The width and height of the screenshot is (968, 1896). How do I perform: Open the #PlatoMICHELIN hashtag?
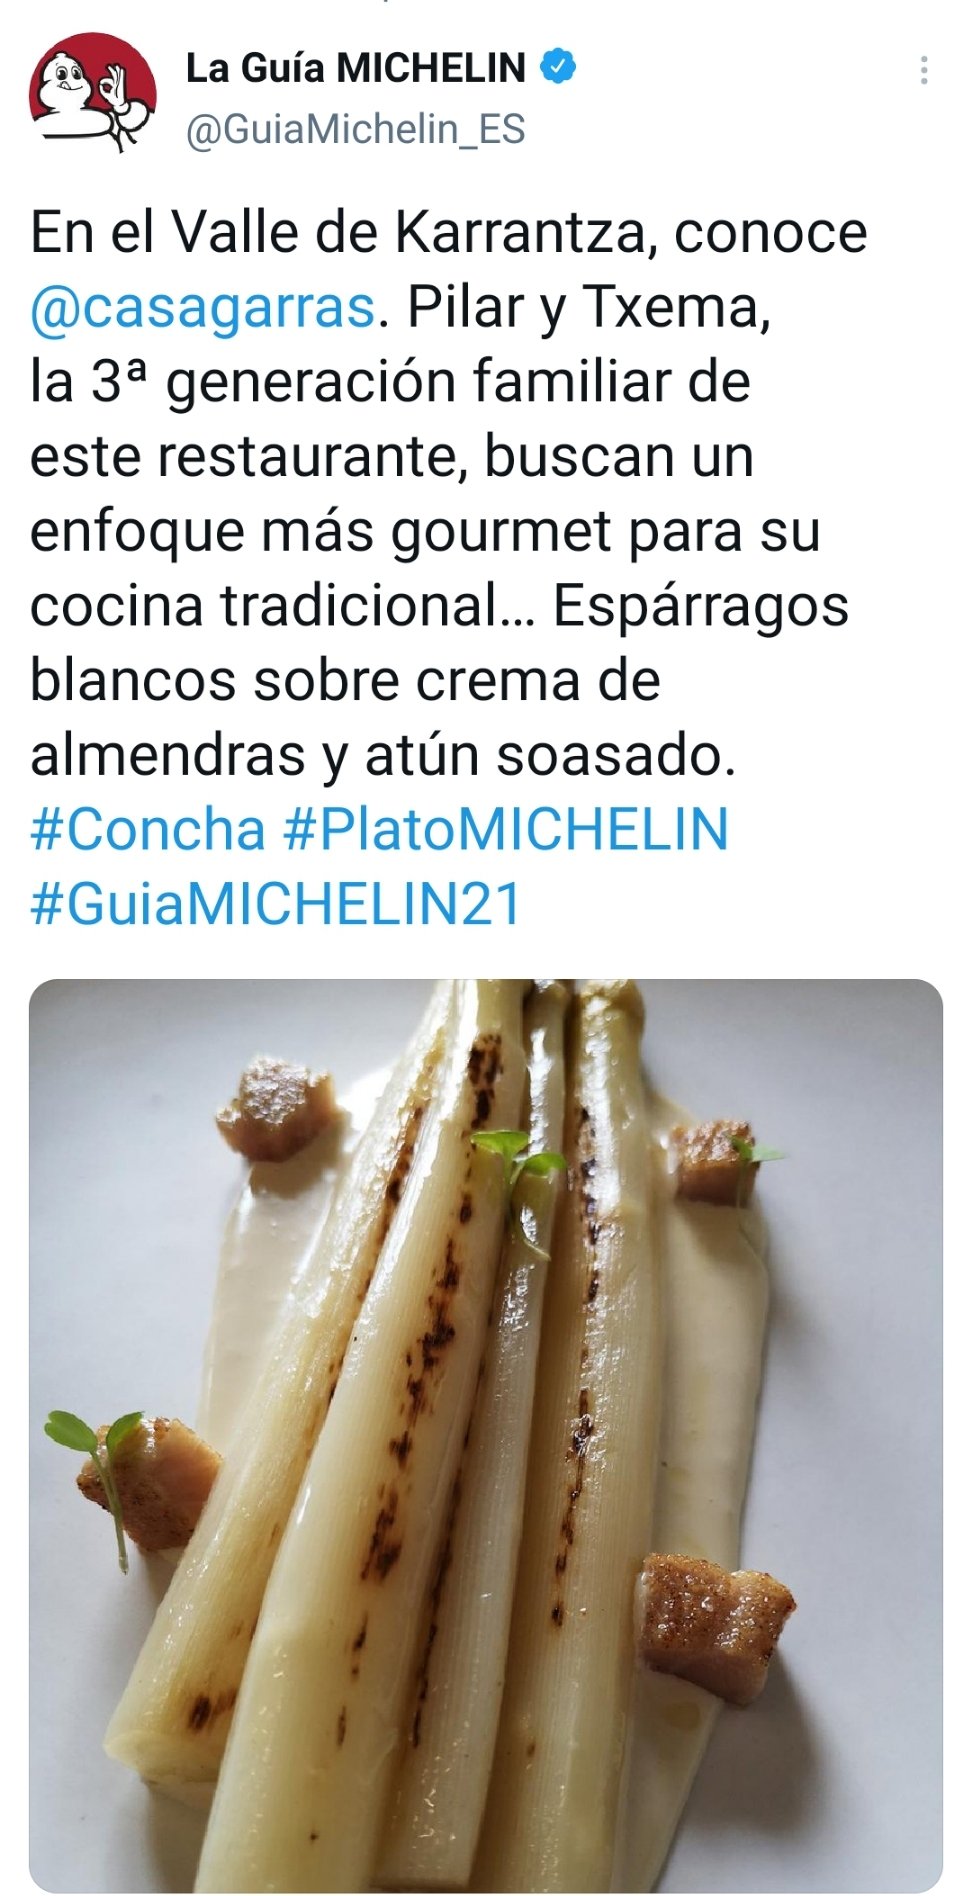tap(506, 830)
